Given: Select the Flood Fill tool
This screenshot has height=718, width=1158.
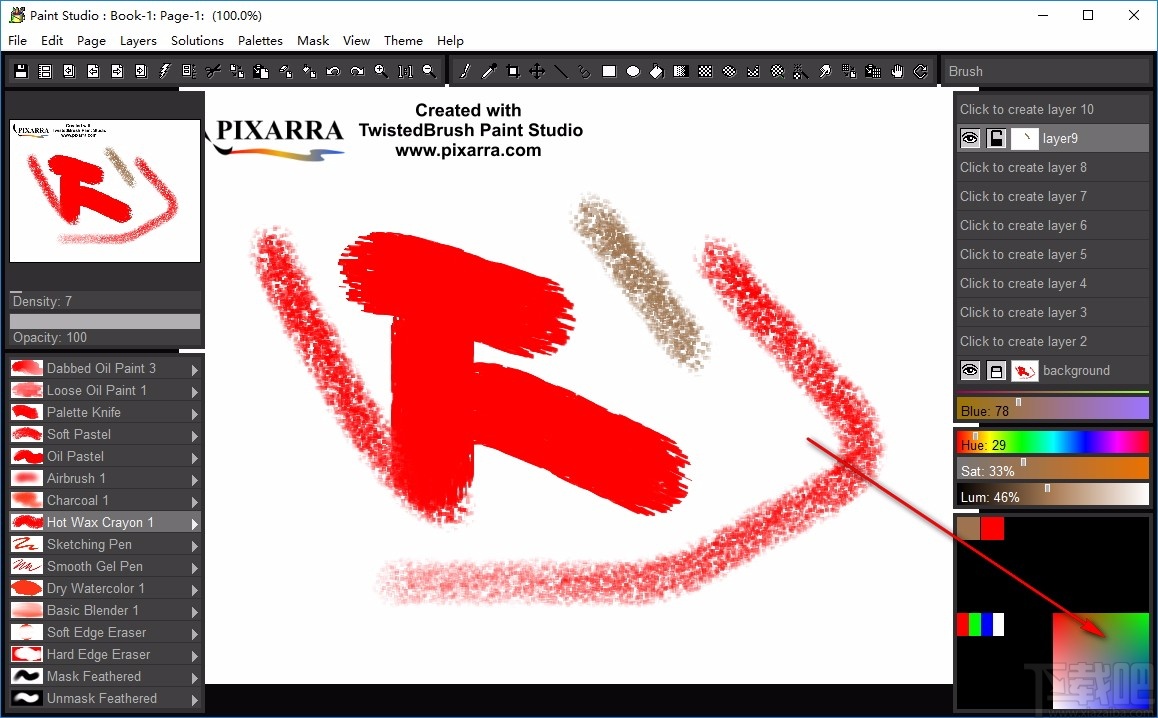Looking at the screenshot, I should click(x=656, y=70).
